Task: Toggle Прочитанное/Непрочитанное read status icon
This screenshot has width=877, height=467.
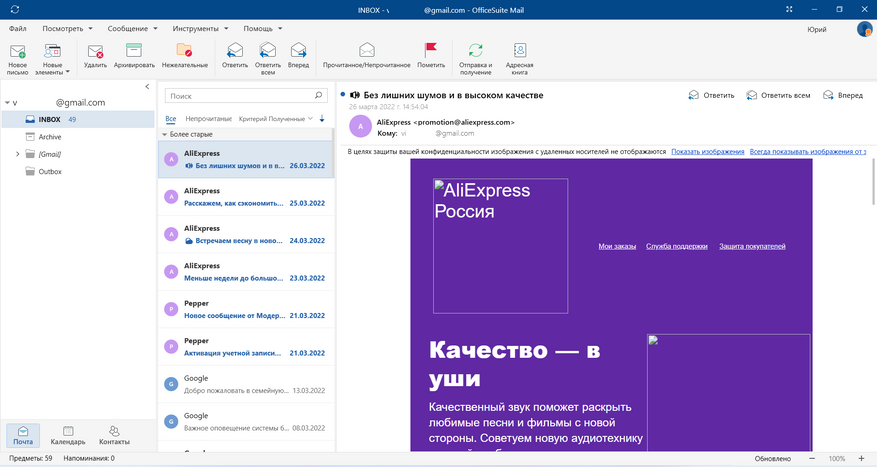Action: 366,50
